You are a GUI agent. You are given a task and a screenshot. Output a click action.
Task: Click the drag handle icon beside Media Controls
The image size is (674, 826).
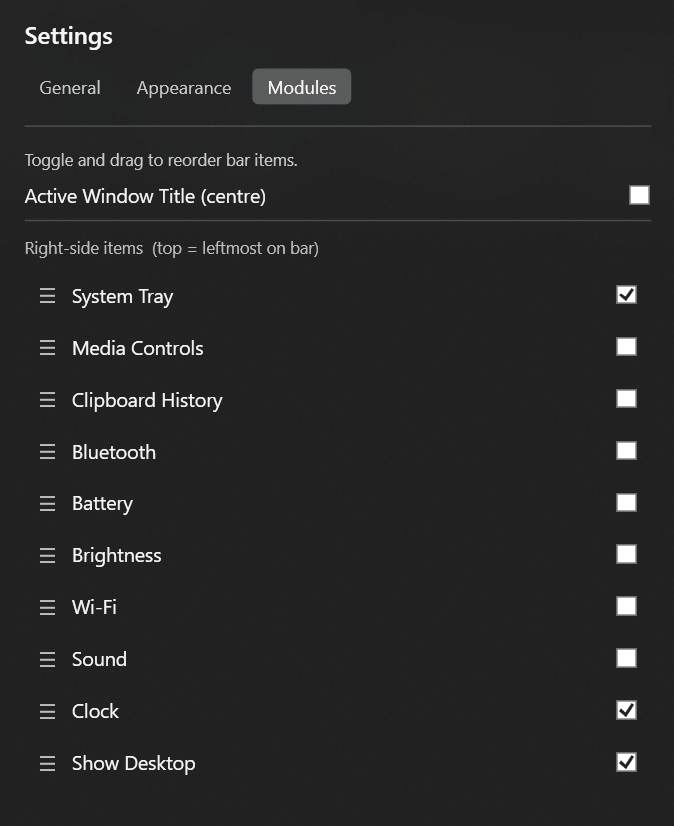47,348
